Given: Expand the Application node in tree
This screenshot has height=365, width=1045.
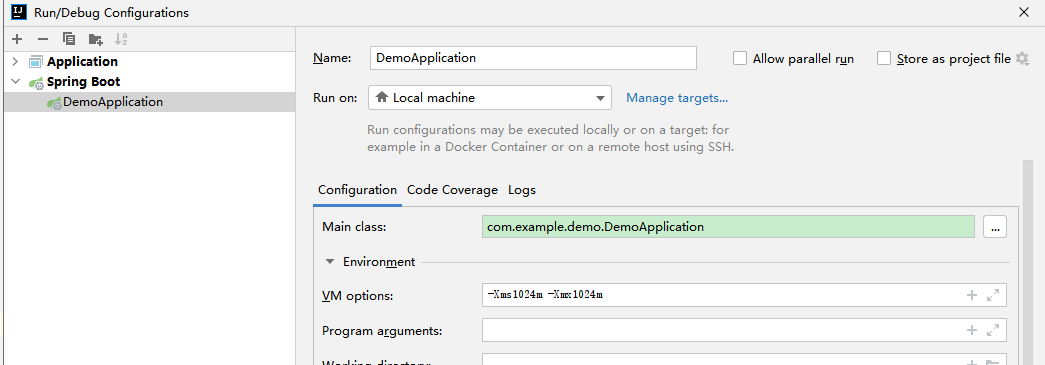Looking at the screenshot, I should pos(15,62).
